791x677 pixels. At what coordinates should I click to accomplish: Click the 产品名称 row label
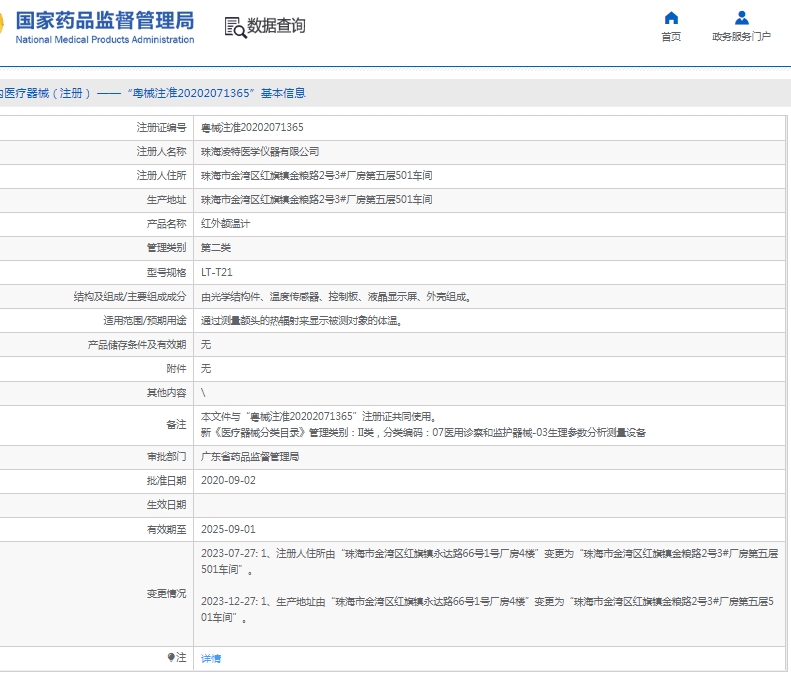click(x=166, y=224)
